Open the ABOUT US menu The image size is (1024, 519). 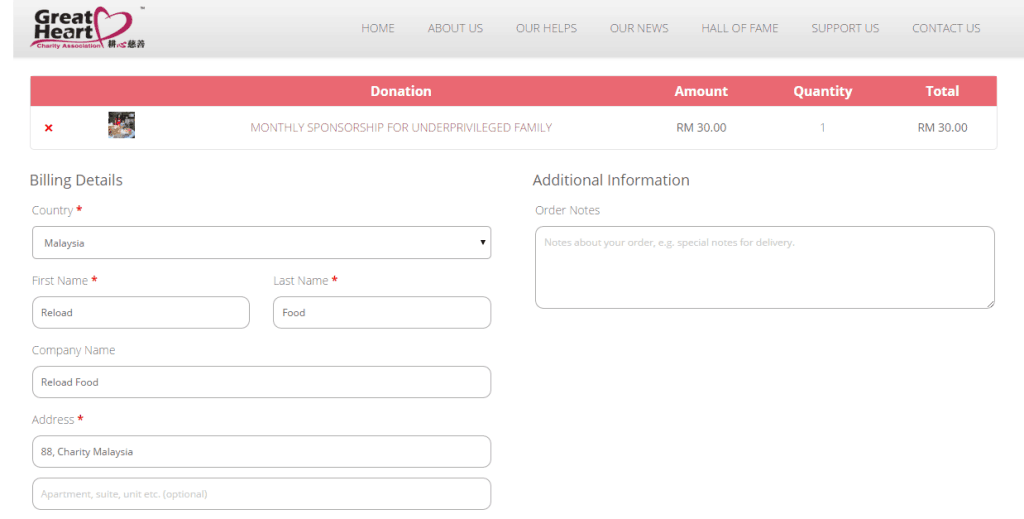pyautogui.click(x=455, y=28)
